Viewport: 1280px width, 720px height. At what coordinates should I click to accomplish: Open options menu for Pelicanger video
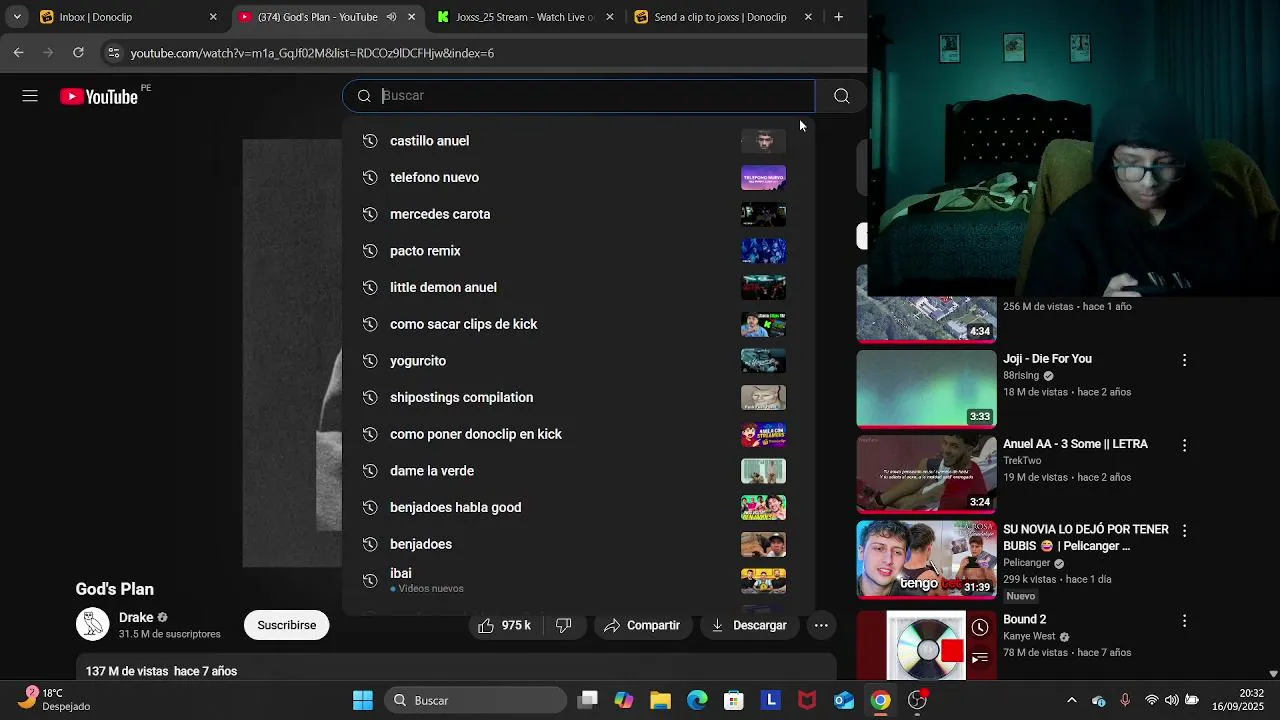click(x=1184, y=531)
